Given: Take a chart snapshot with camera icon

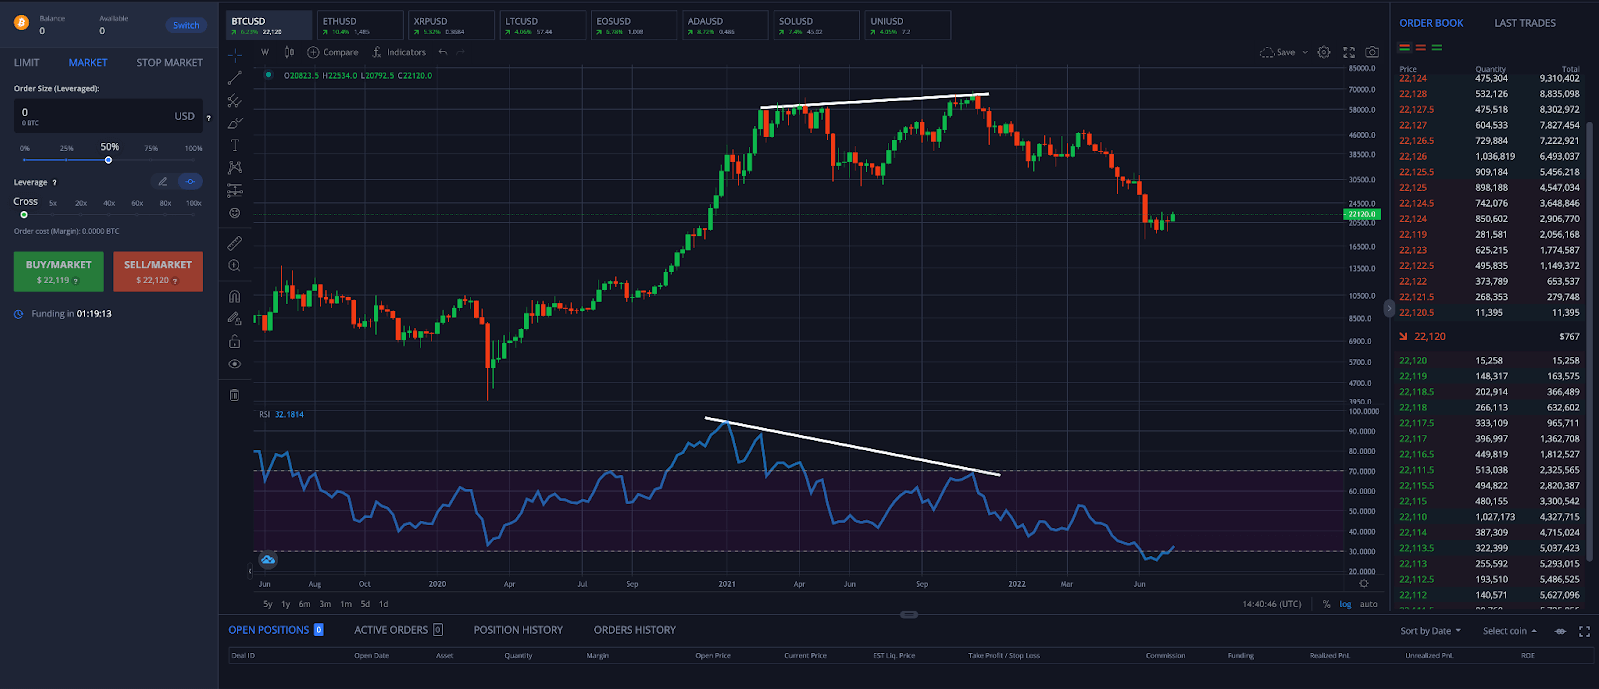Looking at the screenshot, I should (x=1372, y=52).
